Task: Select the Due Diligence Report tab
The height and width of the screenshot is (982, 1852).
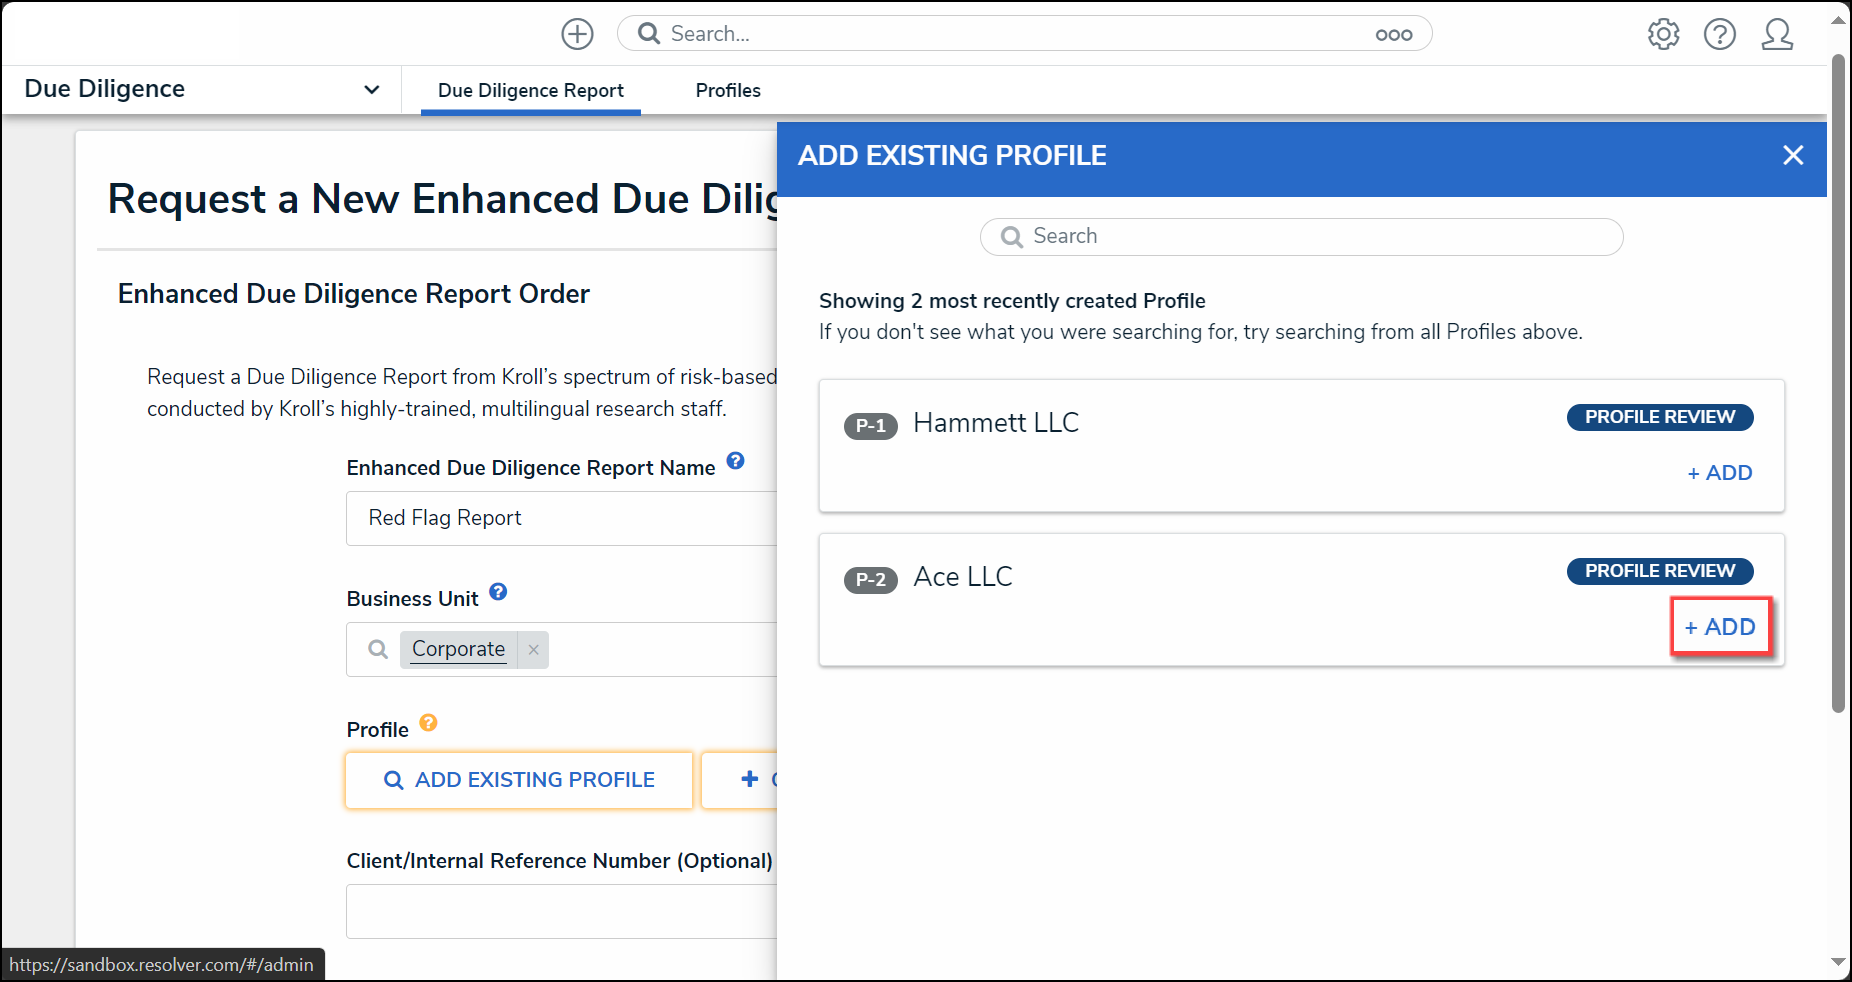Action: pyautogui.click(x=531, y=91)
